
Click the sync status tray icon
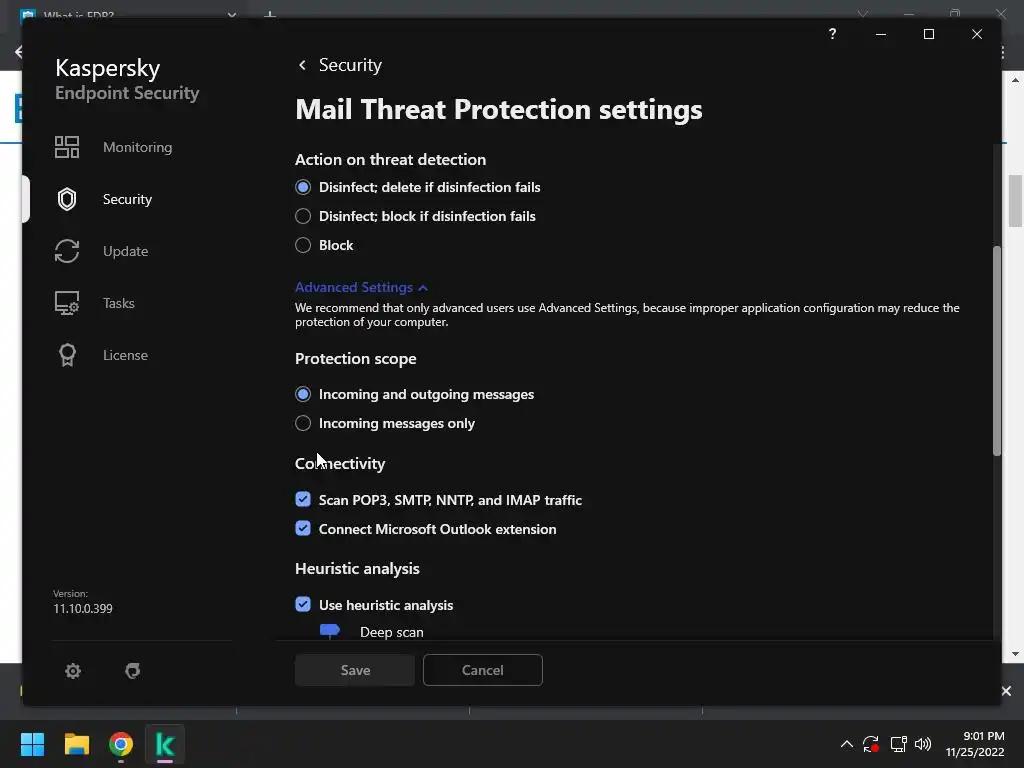871,744
